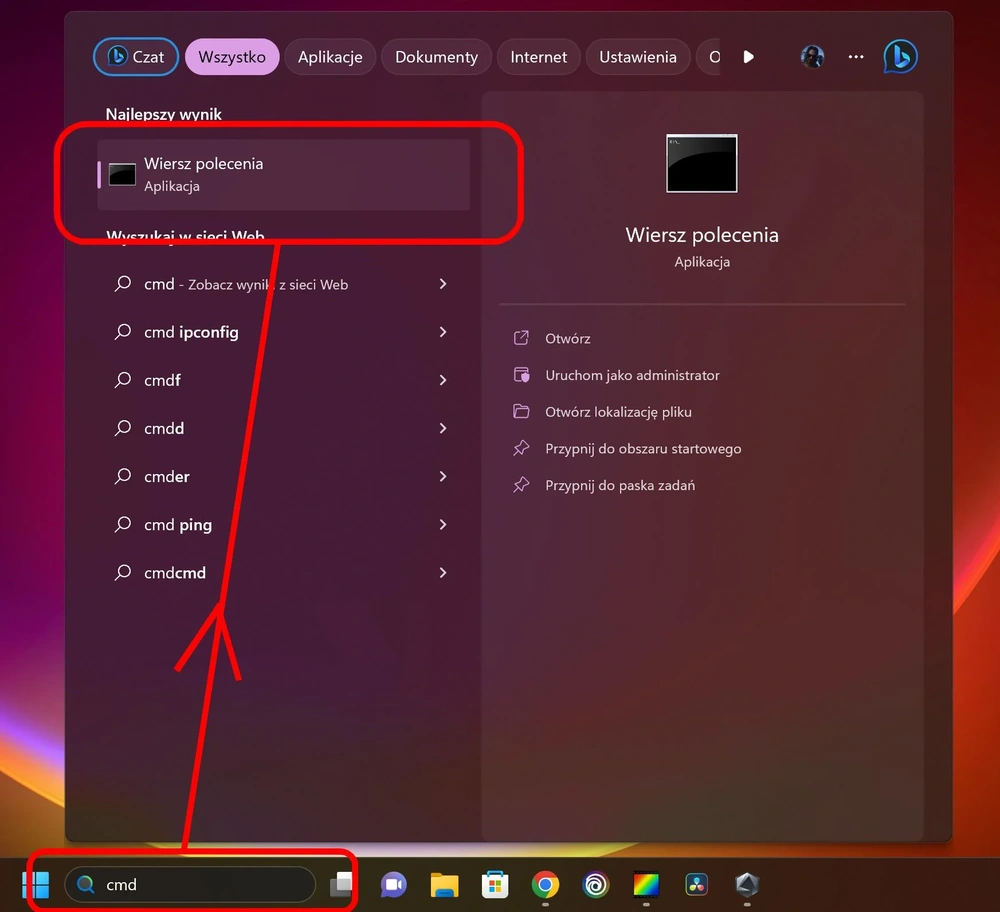Open the rainbow-colored app on the taskbar

coord(646,885)
